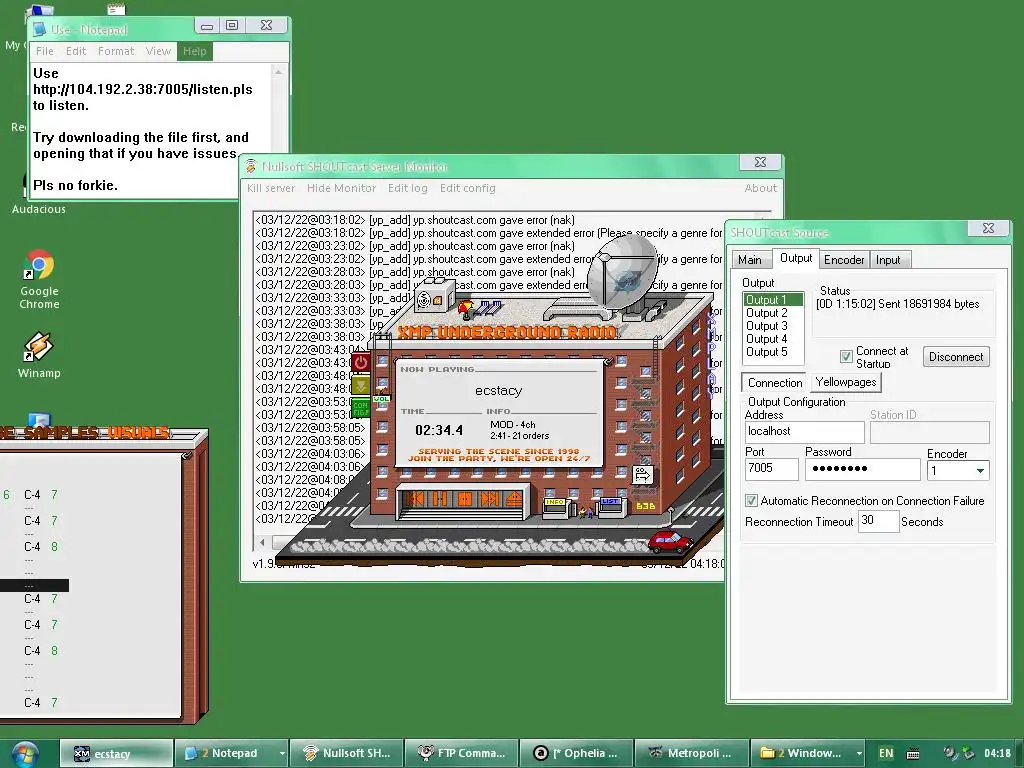
Task: Select Output 1 in output list
Action: pos(773,300)
